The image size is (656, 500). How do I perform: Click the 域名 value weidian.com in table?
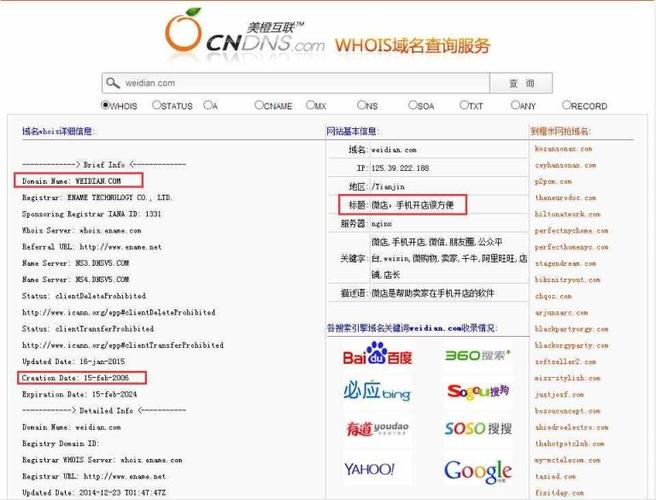pyautogui.click(x=394, y=150)
